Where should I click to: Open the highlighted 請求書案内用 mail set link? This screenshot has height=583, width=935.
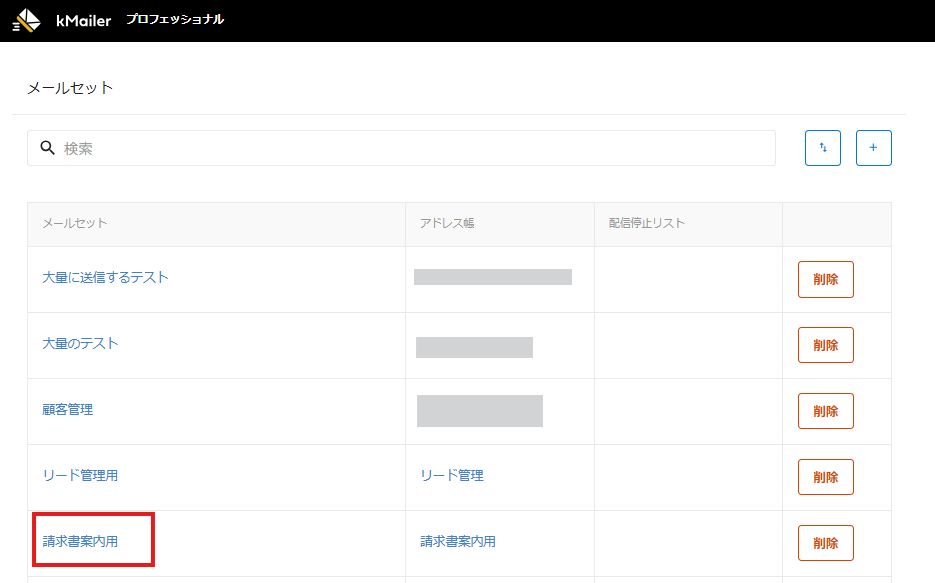click(80, 542)
